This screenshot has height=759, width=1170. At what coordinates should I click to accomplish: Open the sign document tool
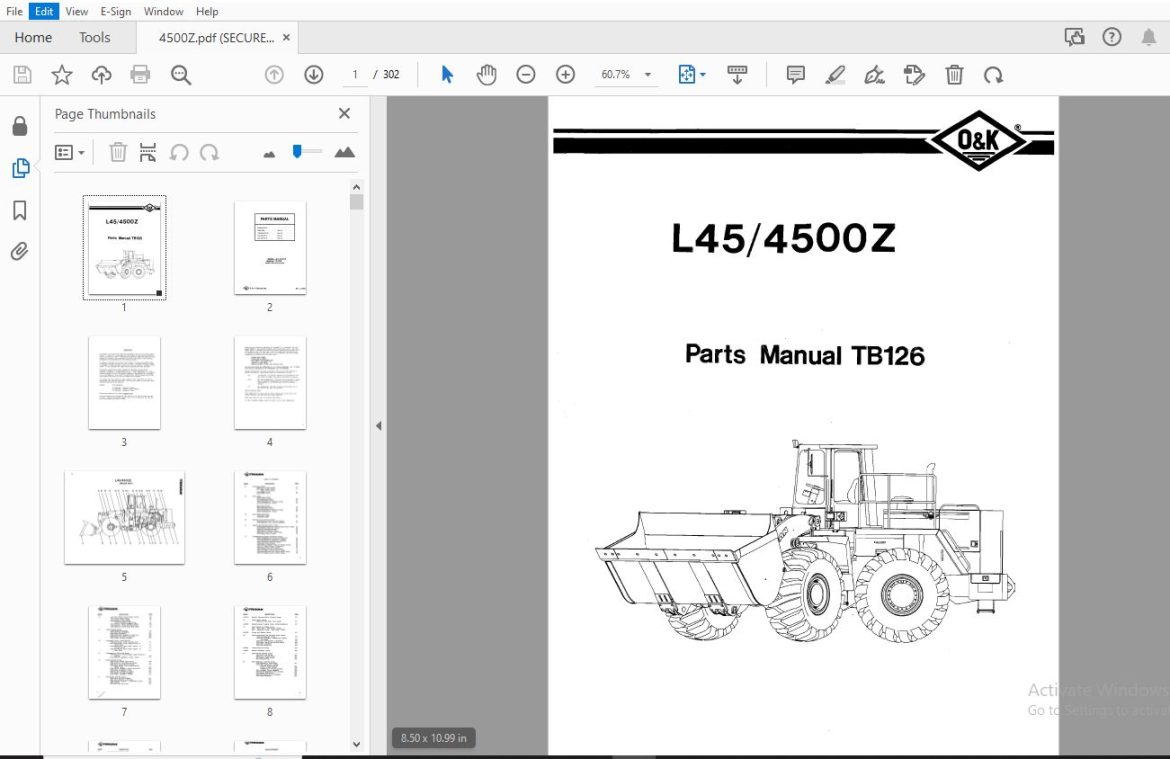pos(875,75)
